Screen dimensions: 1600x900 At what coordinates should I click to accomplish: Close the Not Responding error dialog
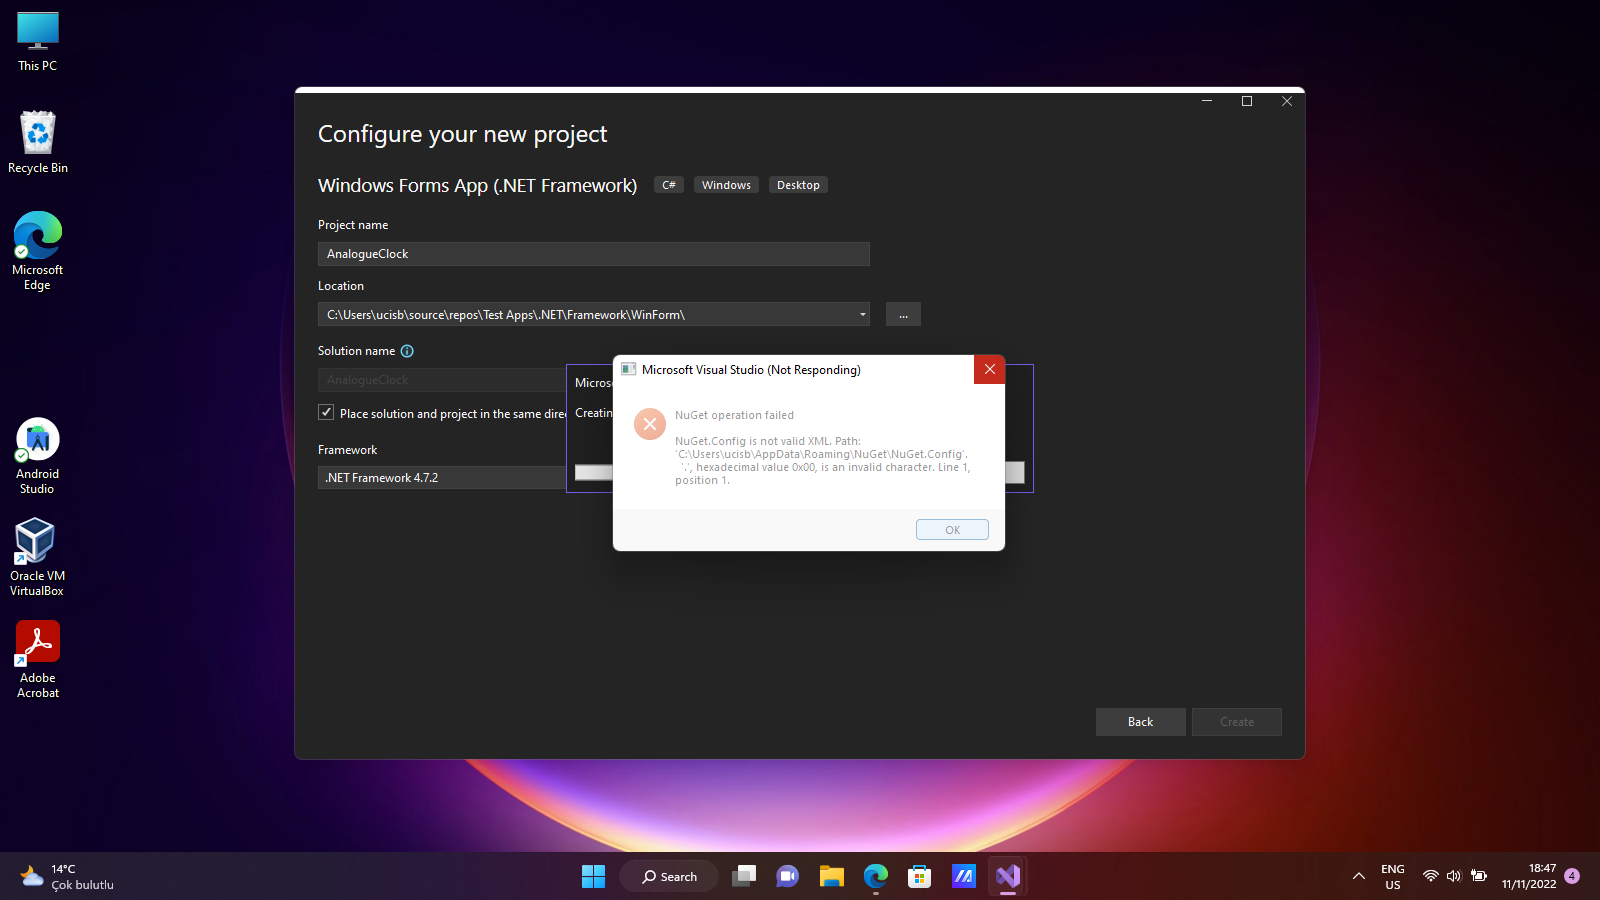coord(989,369)
